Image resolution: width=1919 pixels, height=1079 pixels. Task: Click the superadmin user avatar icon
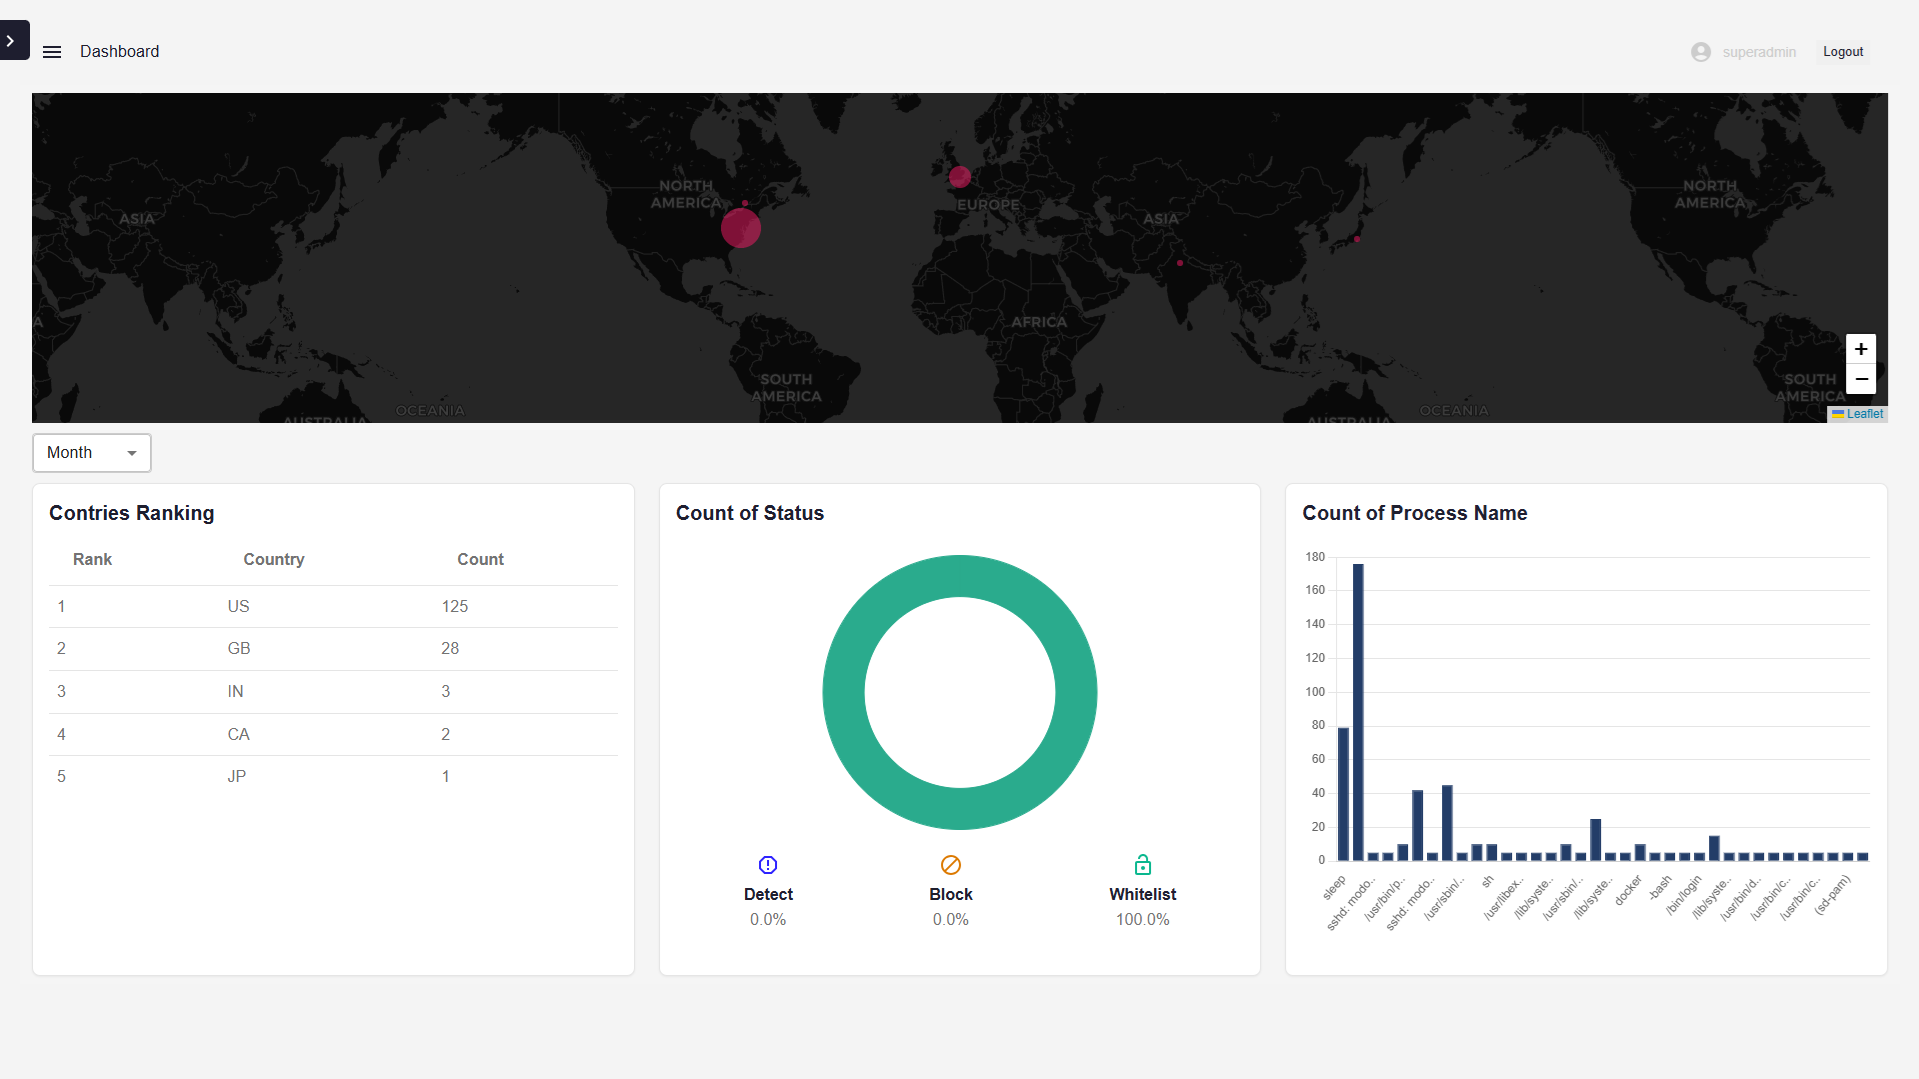tap(1700, 52)
